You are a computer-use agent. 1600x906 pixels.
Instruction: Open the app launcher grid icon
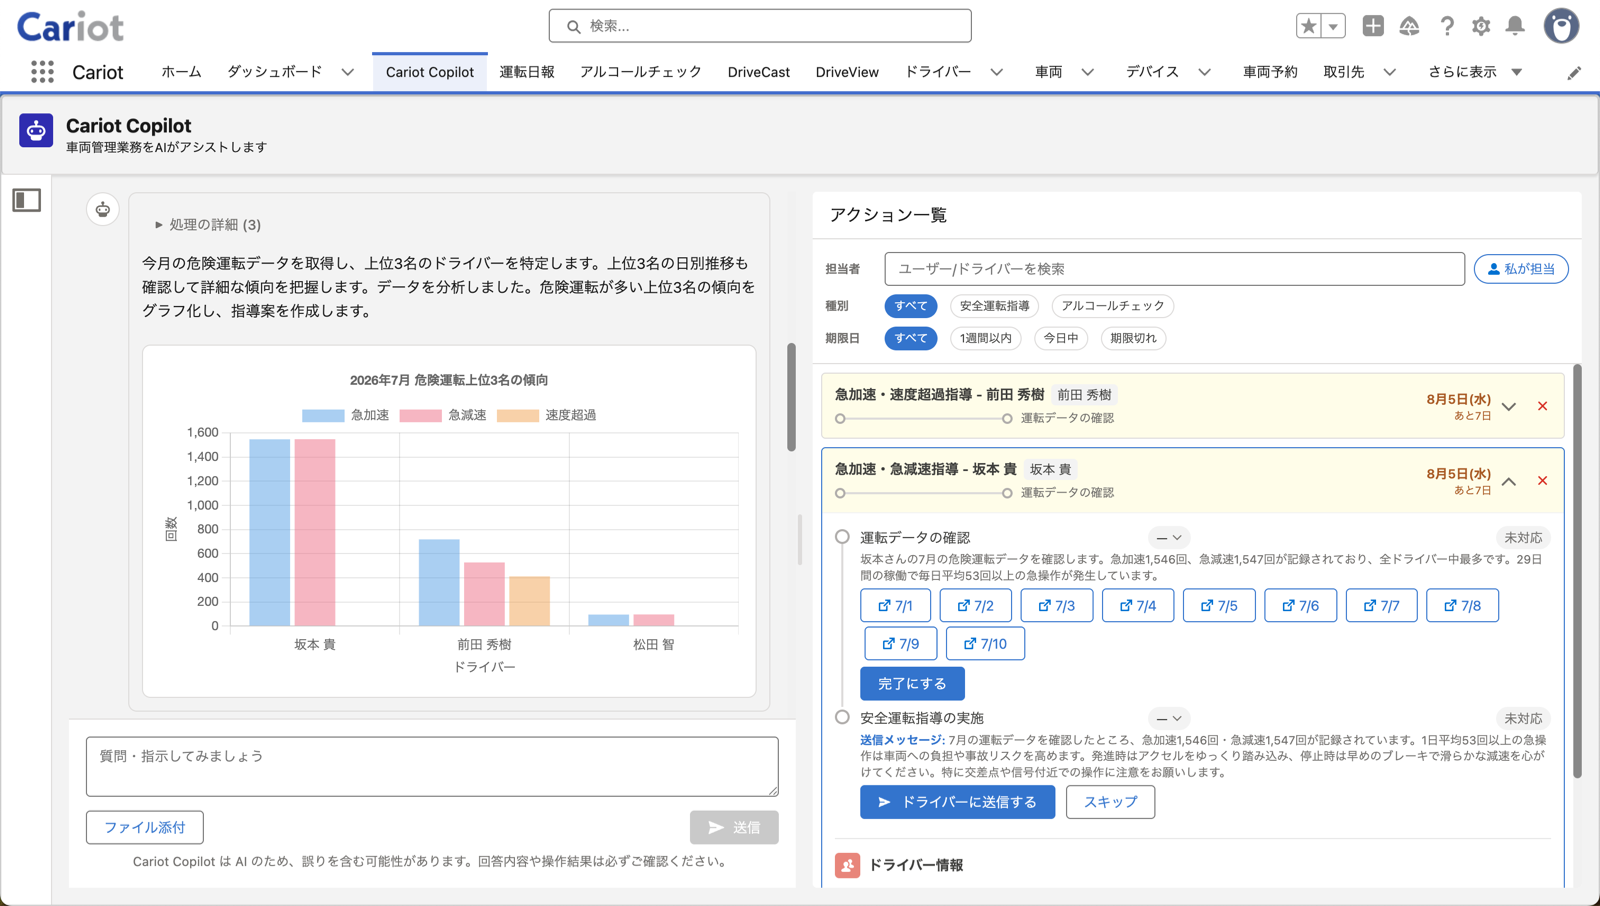pyautogui.click(x=42, y=72)
